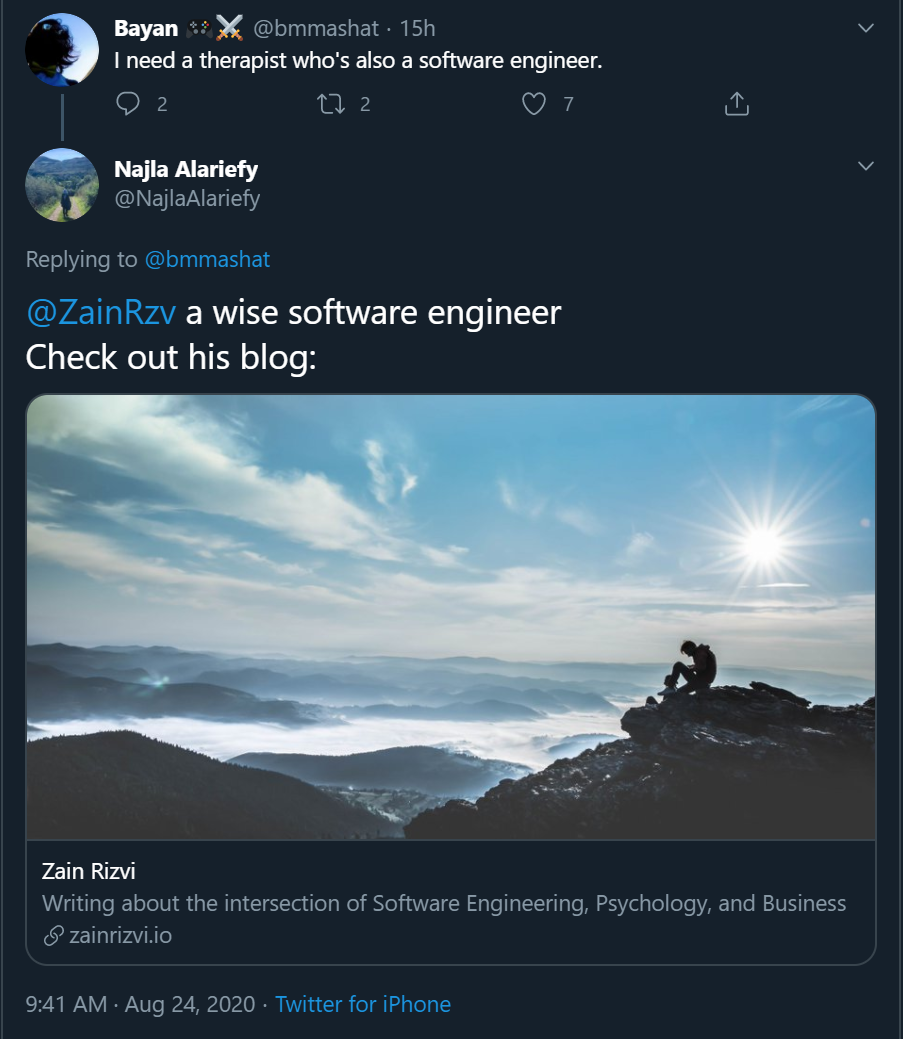This screenshot has width=903, height=1039.
Task: Open the Twitter for iPhone source link
Action: tap(363, 1004)
